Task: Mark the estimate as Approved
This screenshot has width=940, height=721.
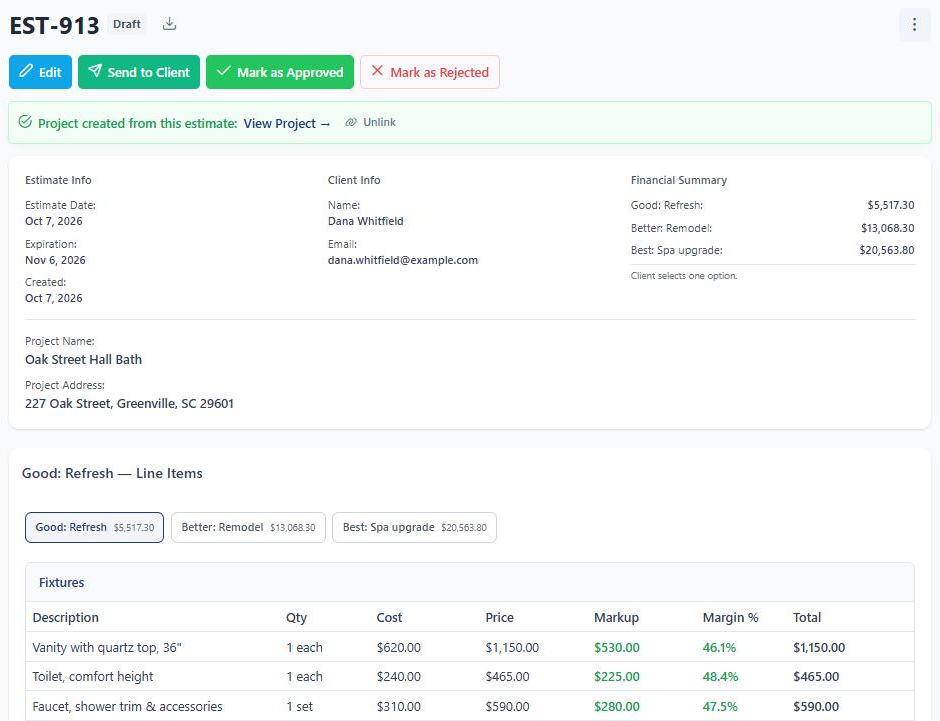Action: (279, 72)
